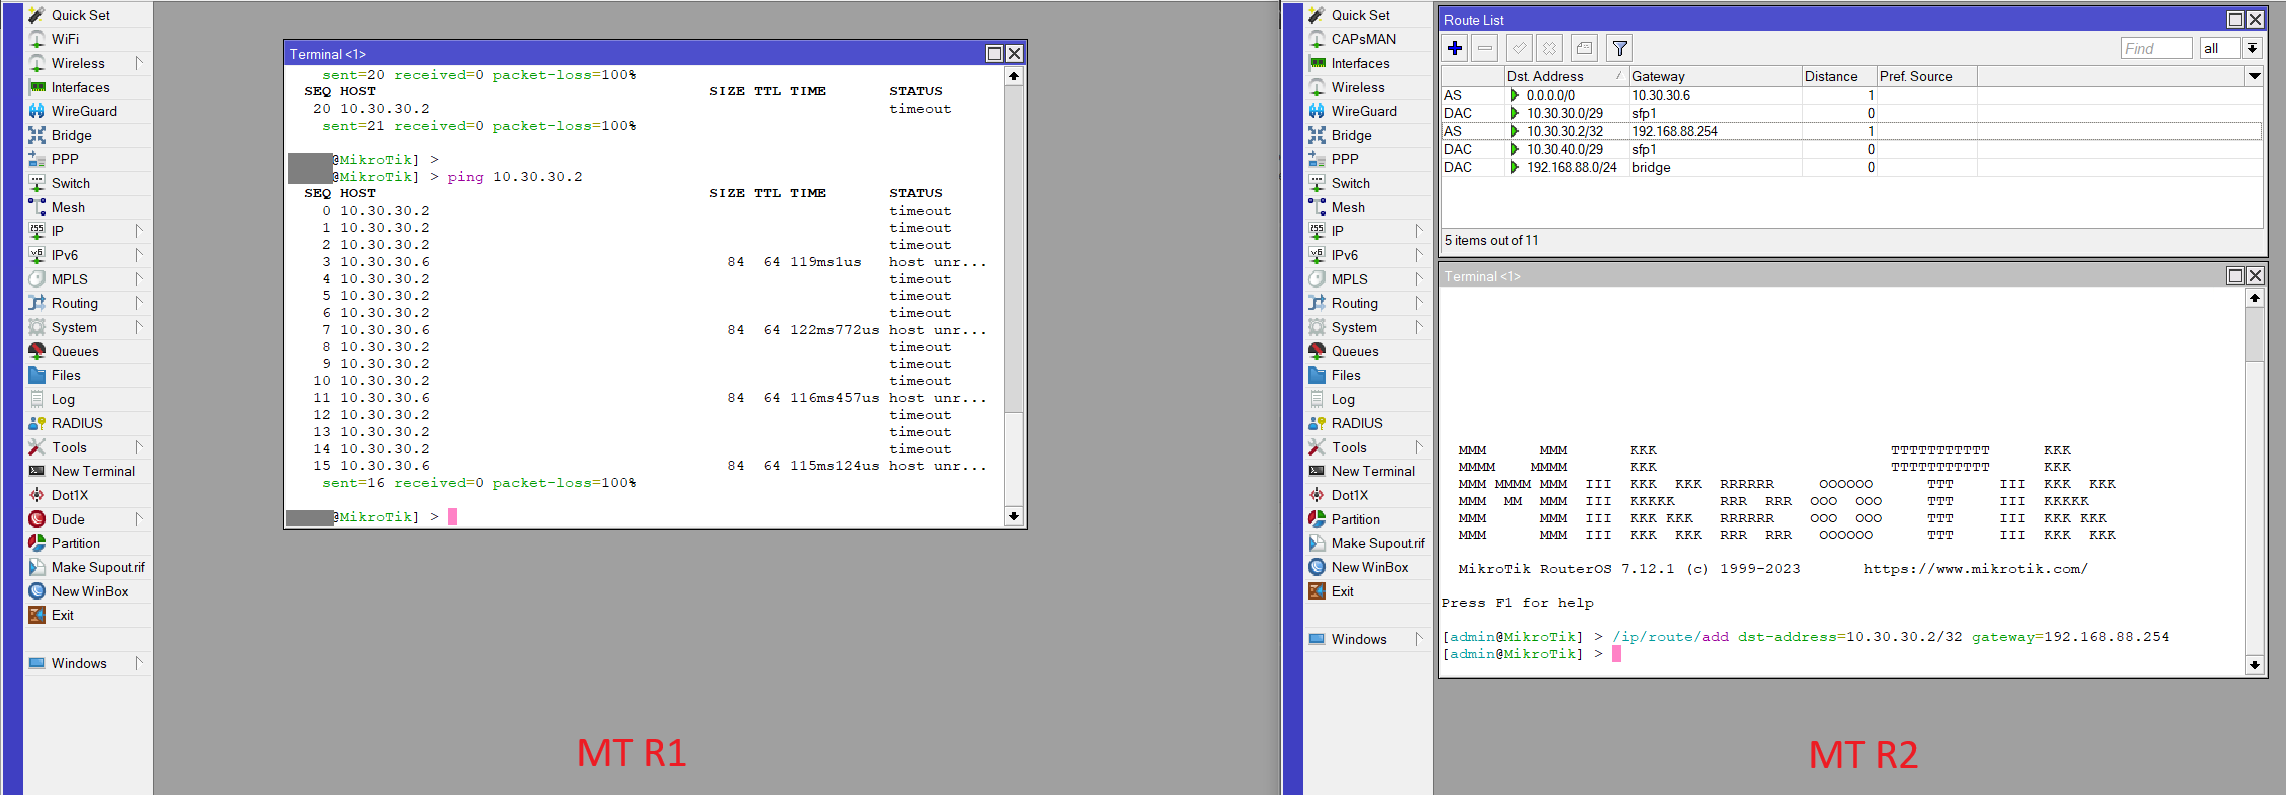Open the Route List filter funnel

1619,48
